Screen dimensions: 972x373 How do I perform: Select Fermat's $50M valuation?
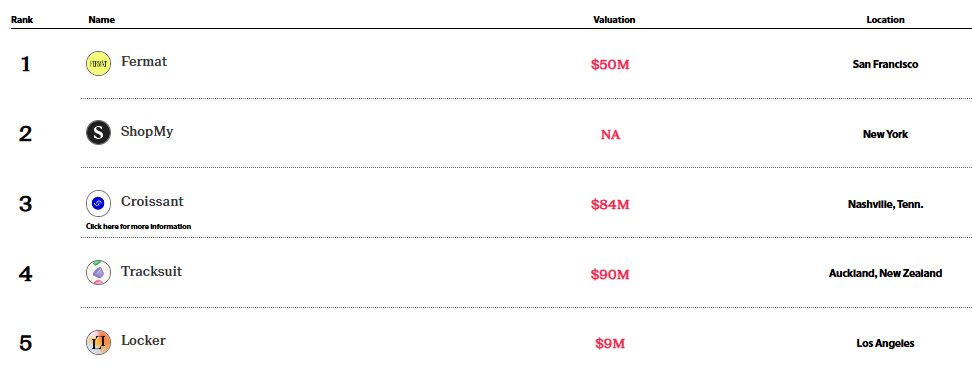pos(610,64)
